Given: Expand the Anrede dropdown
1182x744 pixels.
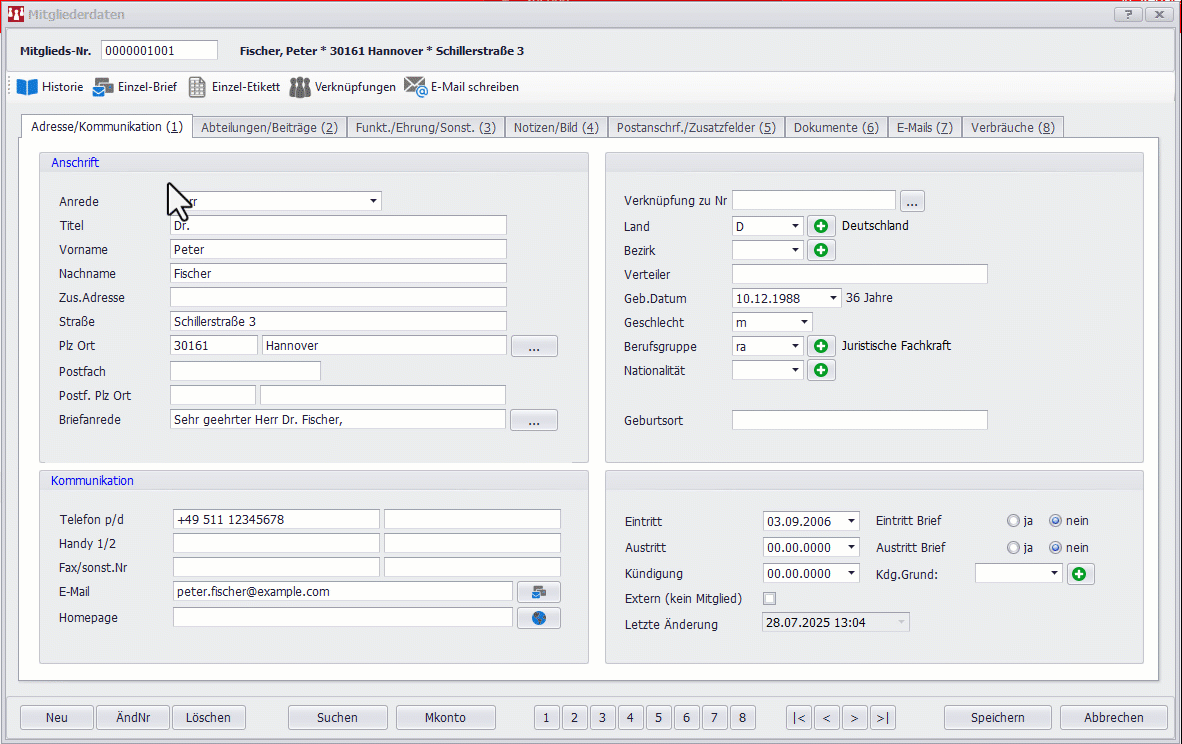Looking at the screenshot, I should click(373, 201).
